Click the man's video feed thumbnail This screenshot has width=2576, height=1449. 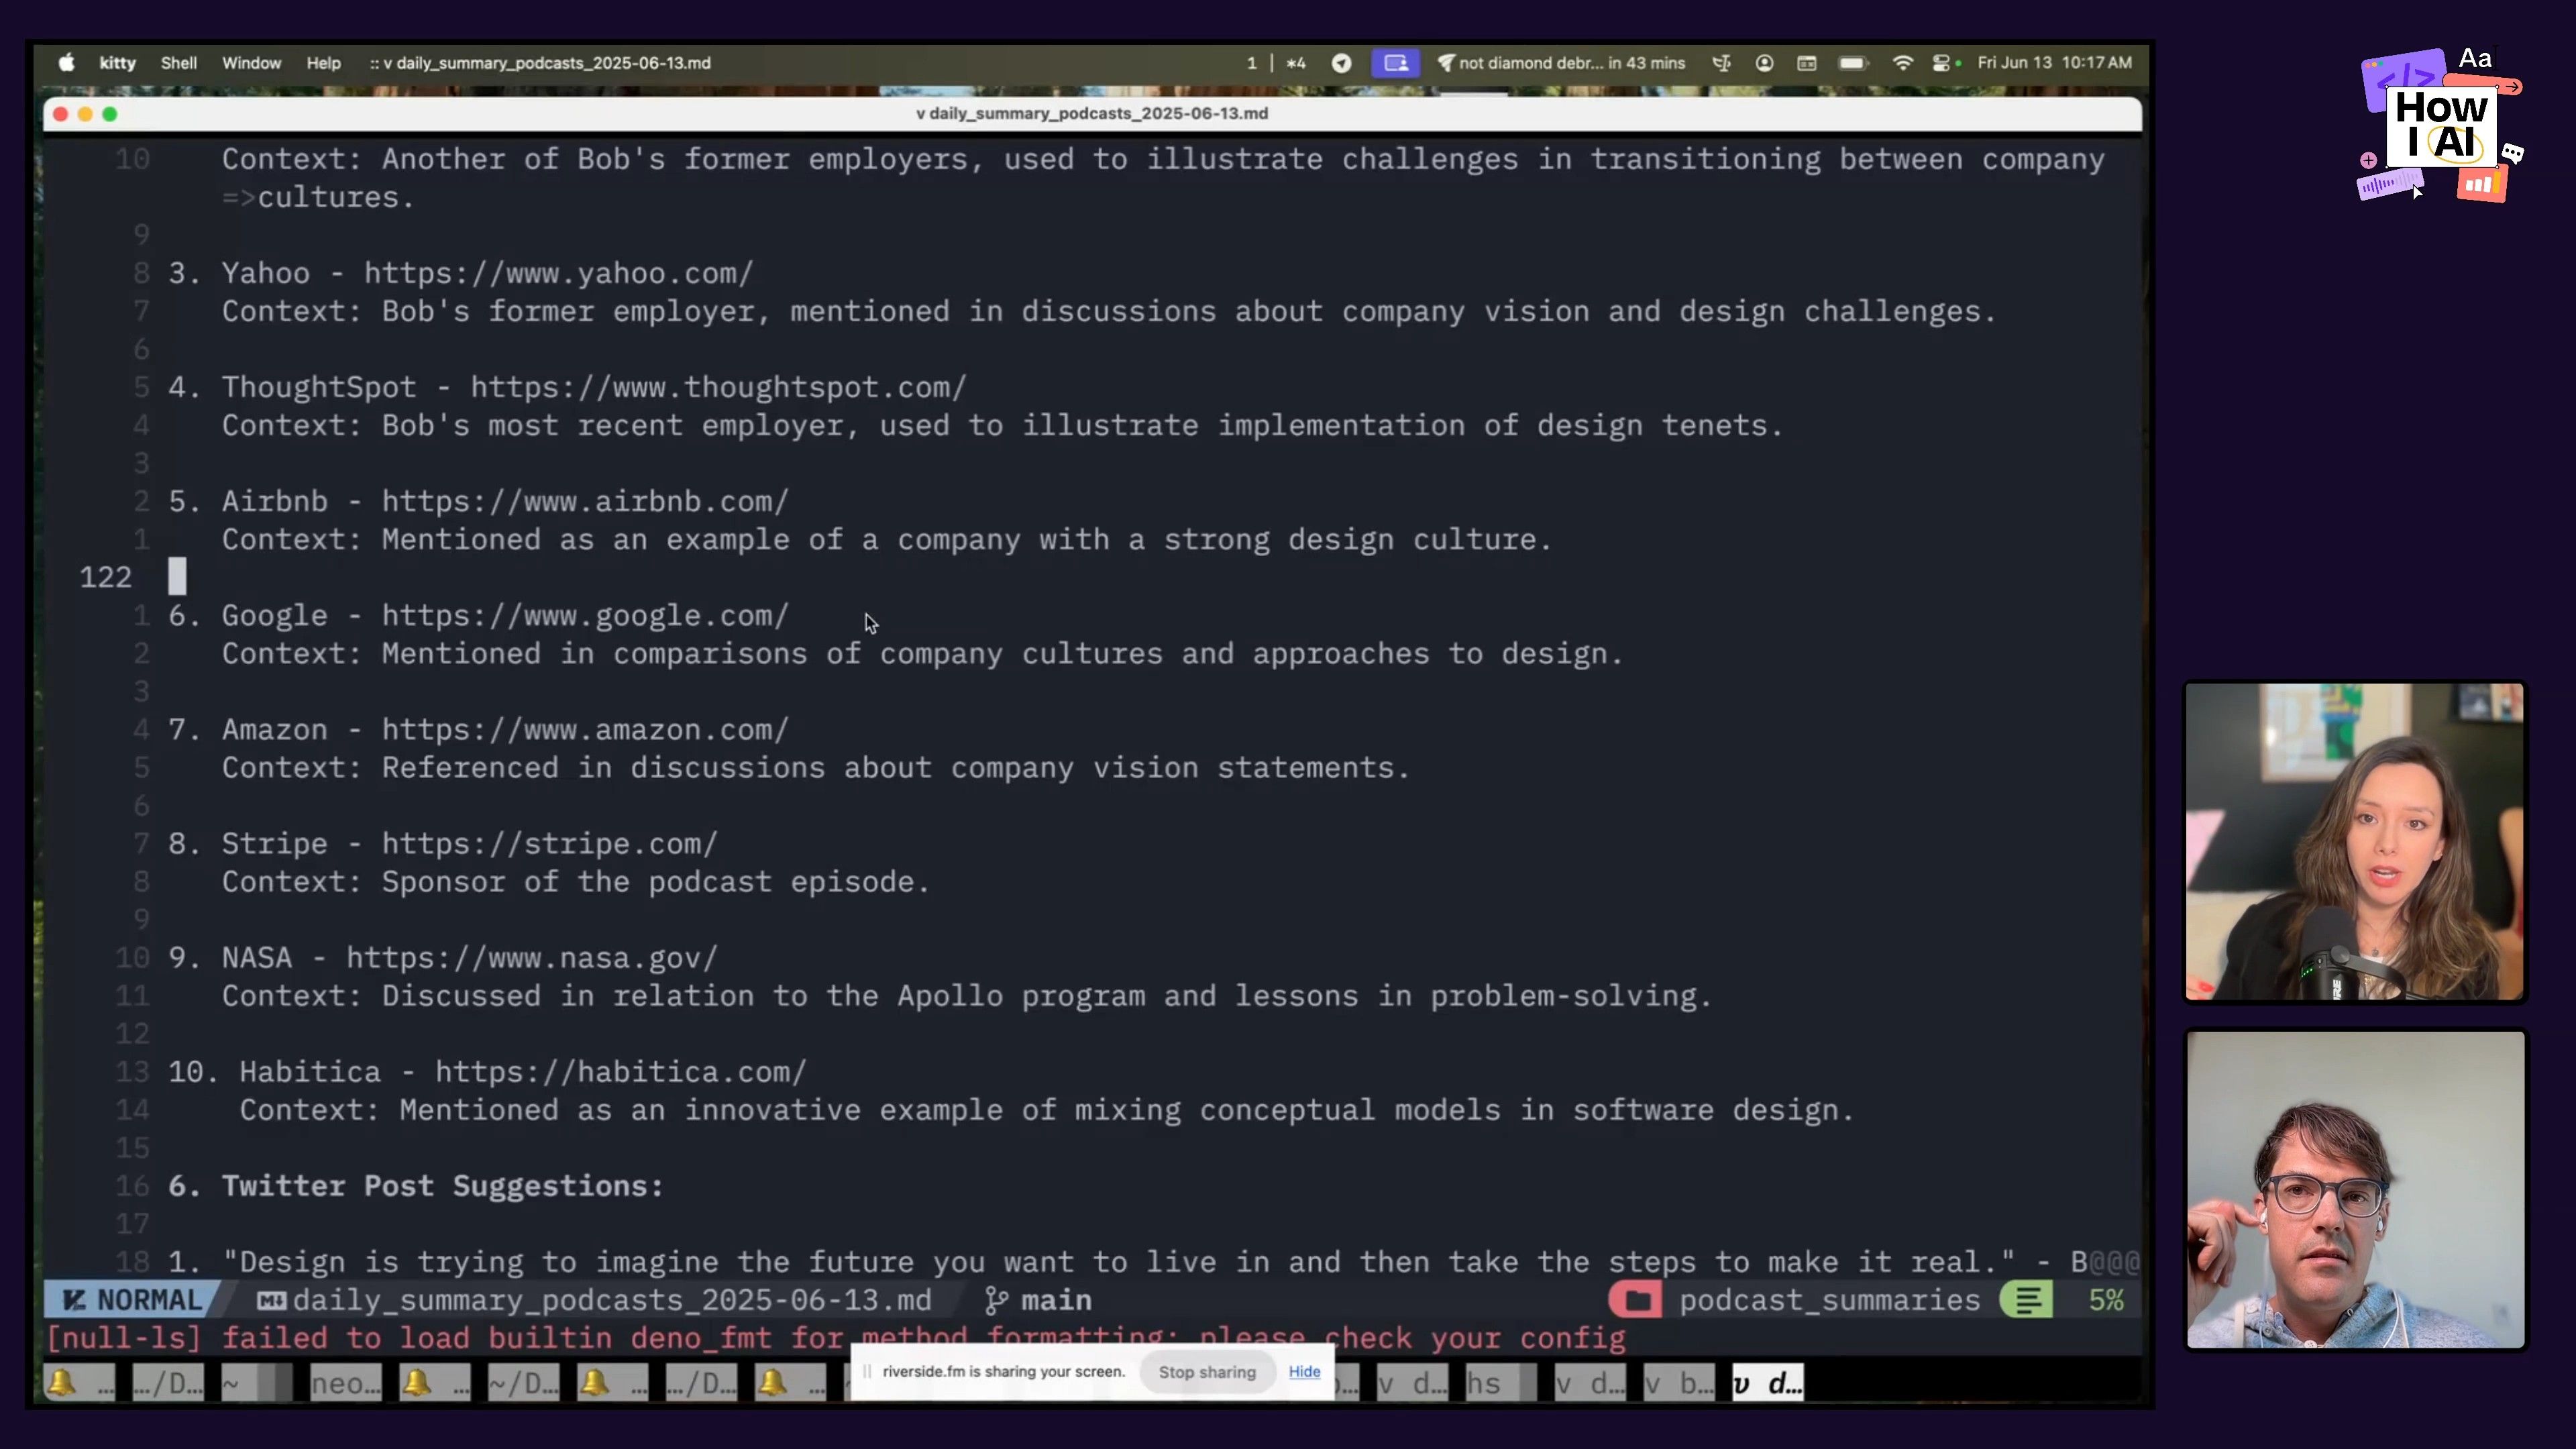click(x=2355, y=1190)
